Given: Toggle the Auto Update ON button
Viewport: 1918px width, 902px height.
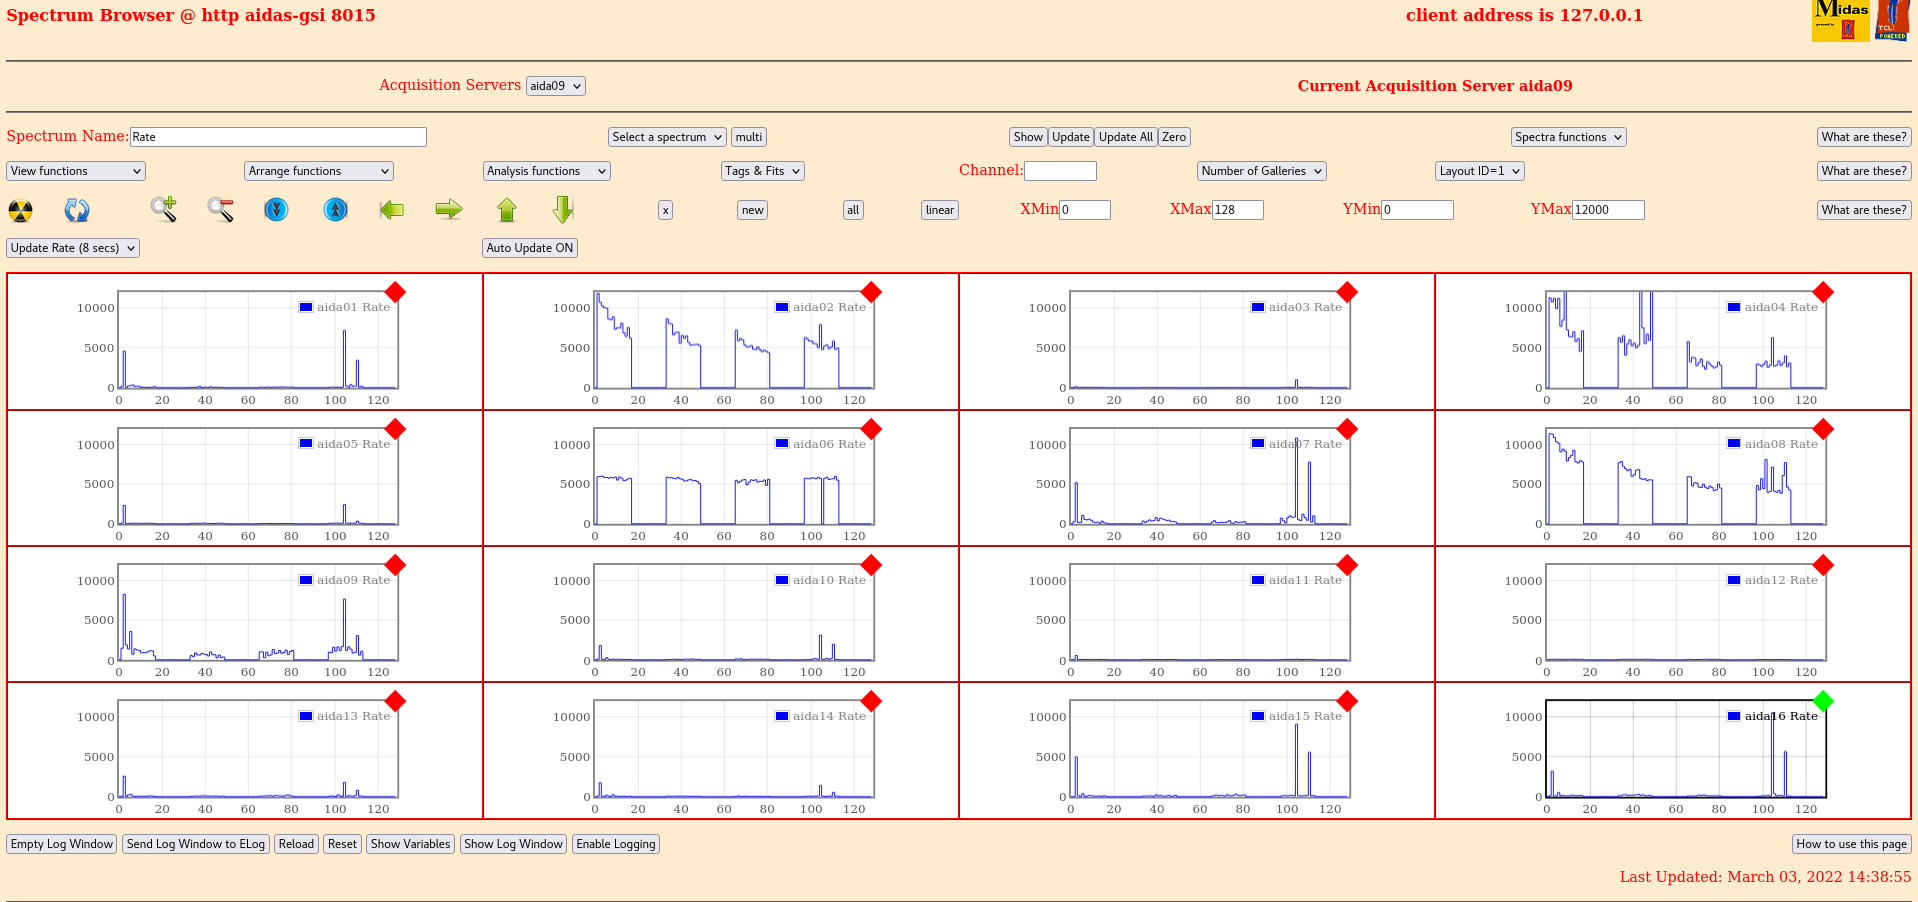Looking at the screenshot, I should [x=529, y=248].
